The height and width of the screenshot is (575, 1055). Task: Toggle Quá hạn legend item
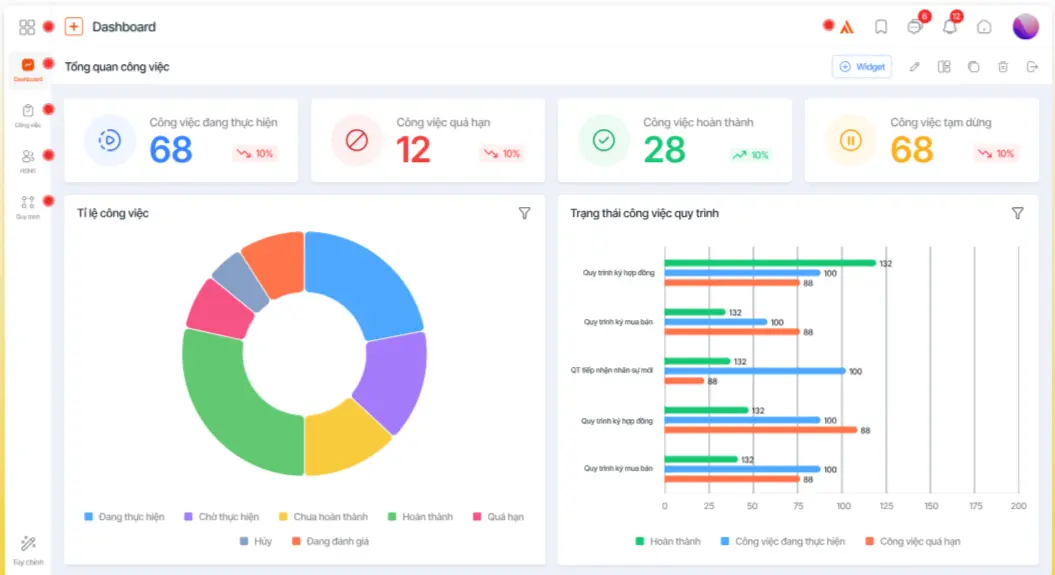(x=498, y=516)
